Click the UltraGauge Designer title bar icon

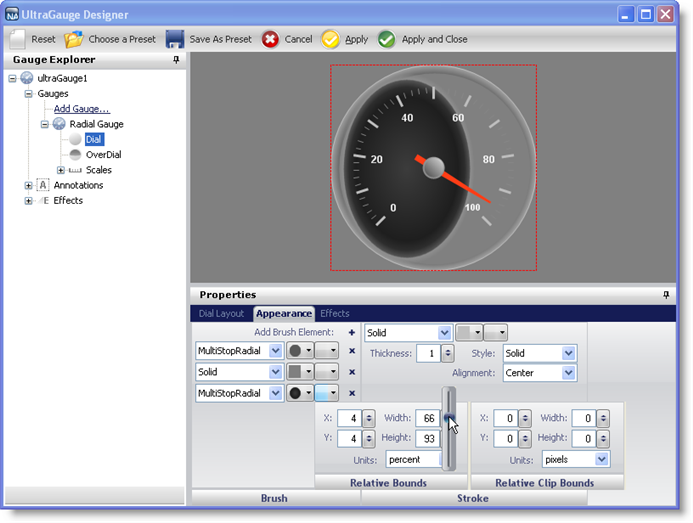[x=12, y=15]
